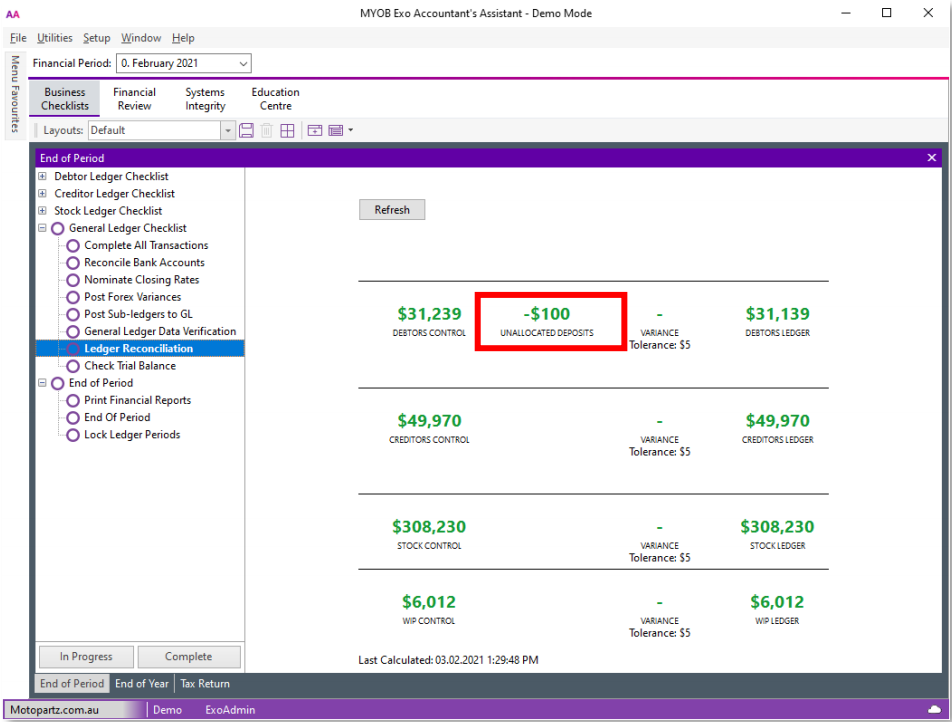
Task: Select the Tax Return bottom tab
Action: coord(205,684)
